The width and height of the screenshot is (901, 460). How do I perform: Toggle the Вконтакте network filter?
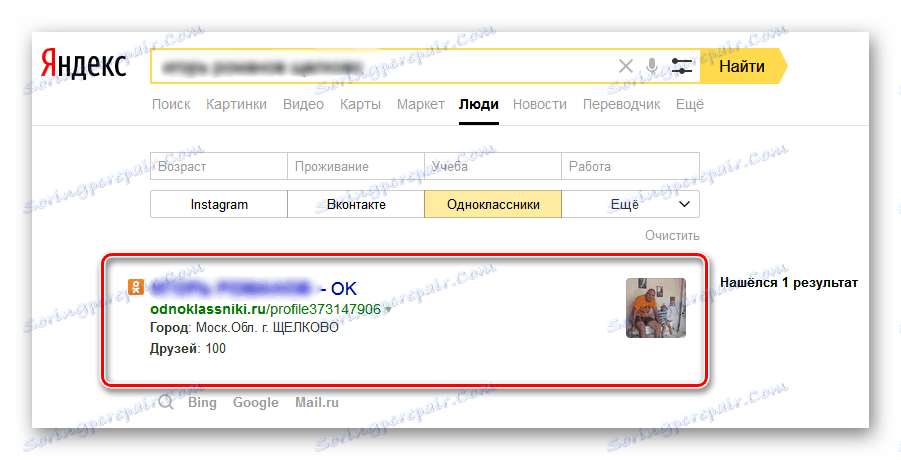click(x=356, y=204)
